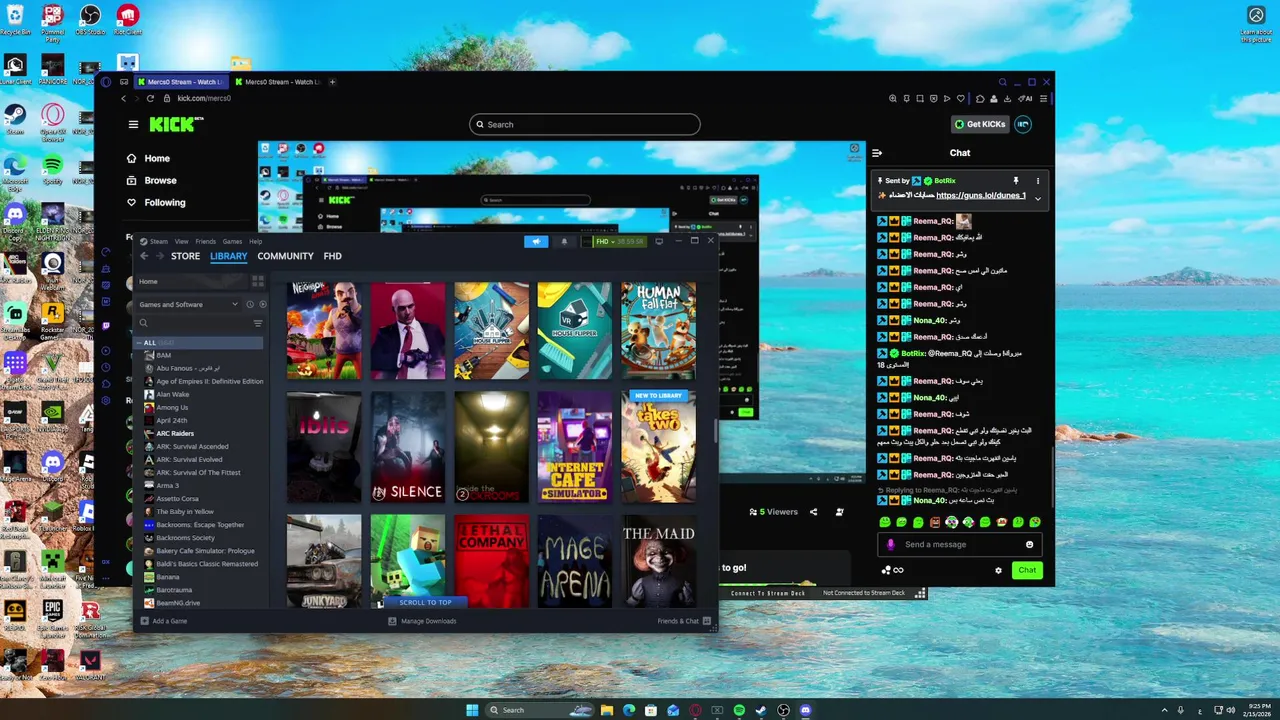Viewport: 1280px width, 720px height.
Task: Click the Opera browser search tabs icon
Action: [1003, 82]
